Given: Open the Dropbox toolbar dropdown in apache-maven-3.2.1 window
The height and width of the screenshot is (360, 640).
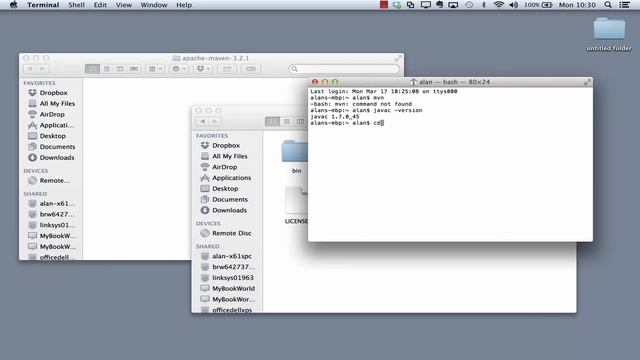Looking at the screenshot, I should coord(203,69).
